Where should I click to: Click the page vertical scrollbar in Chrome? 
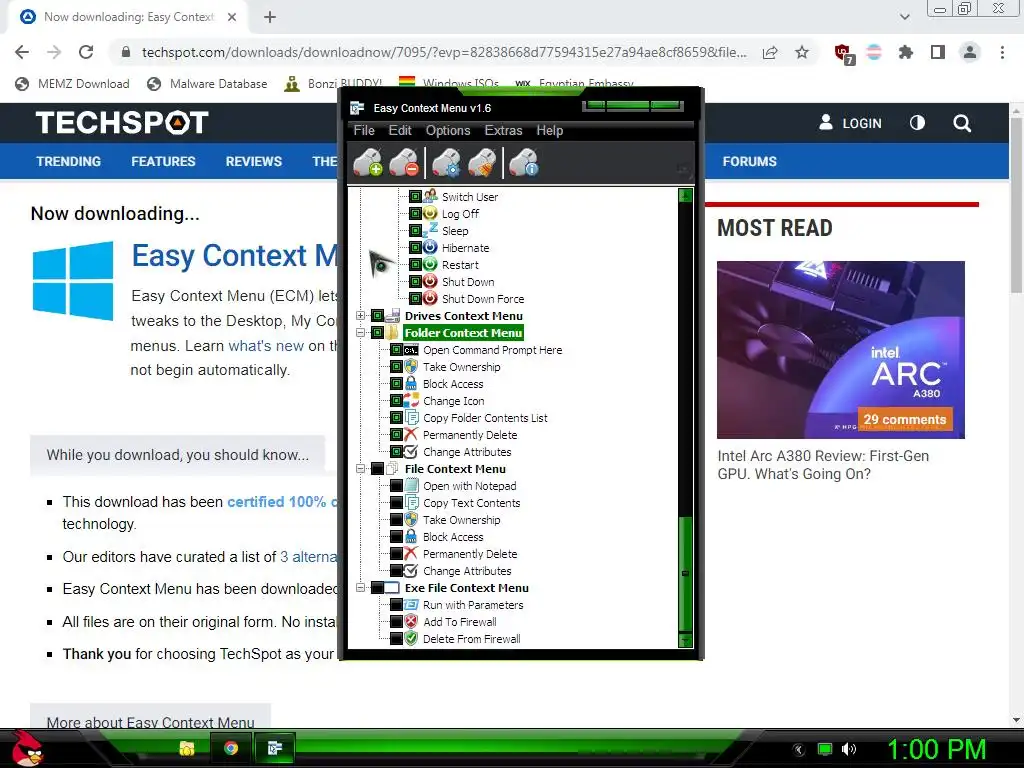(x=1016, y=204)
